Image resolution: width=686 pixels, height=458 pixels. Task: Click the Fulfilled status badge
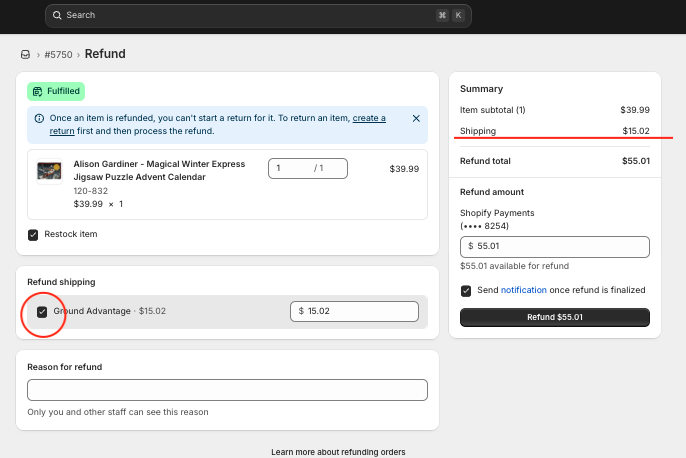pos(56,91)
